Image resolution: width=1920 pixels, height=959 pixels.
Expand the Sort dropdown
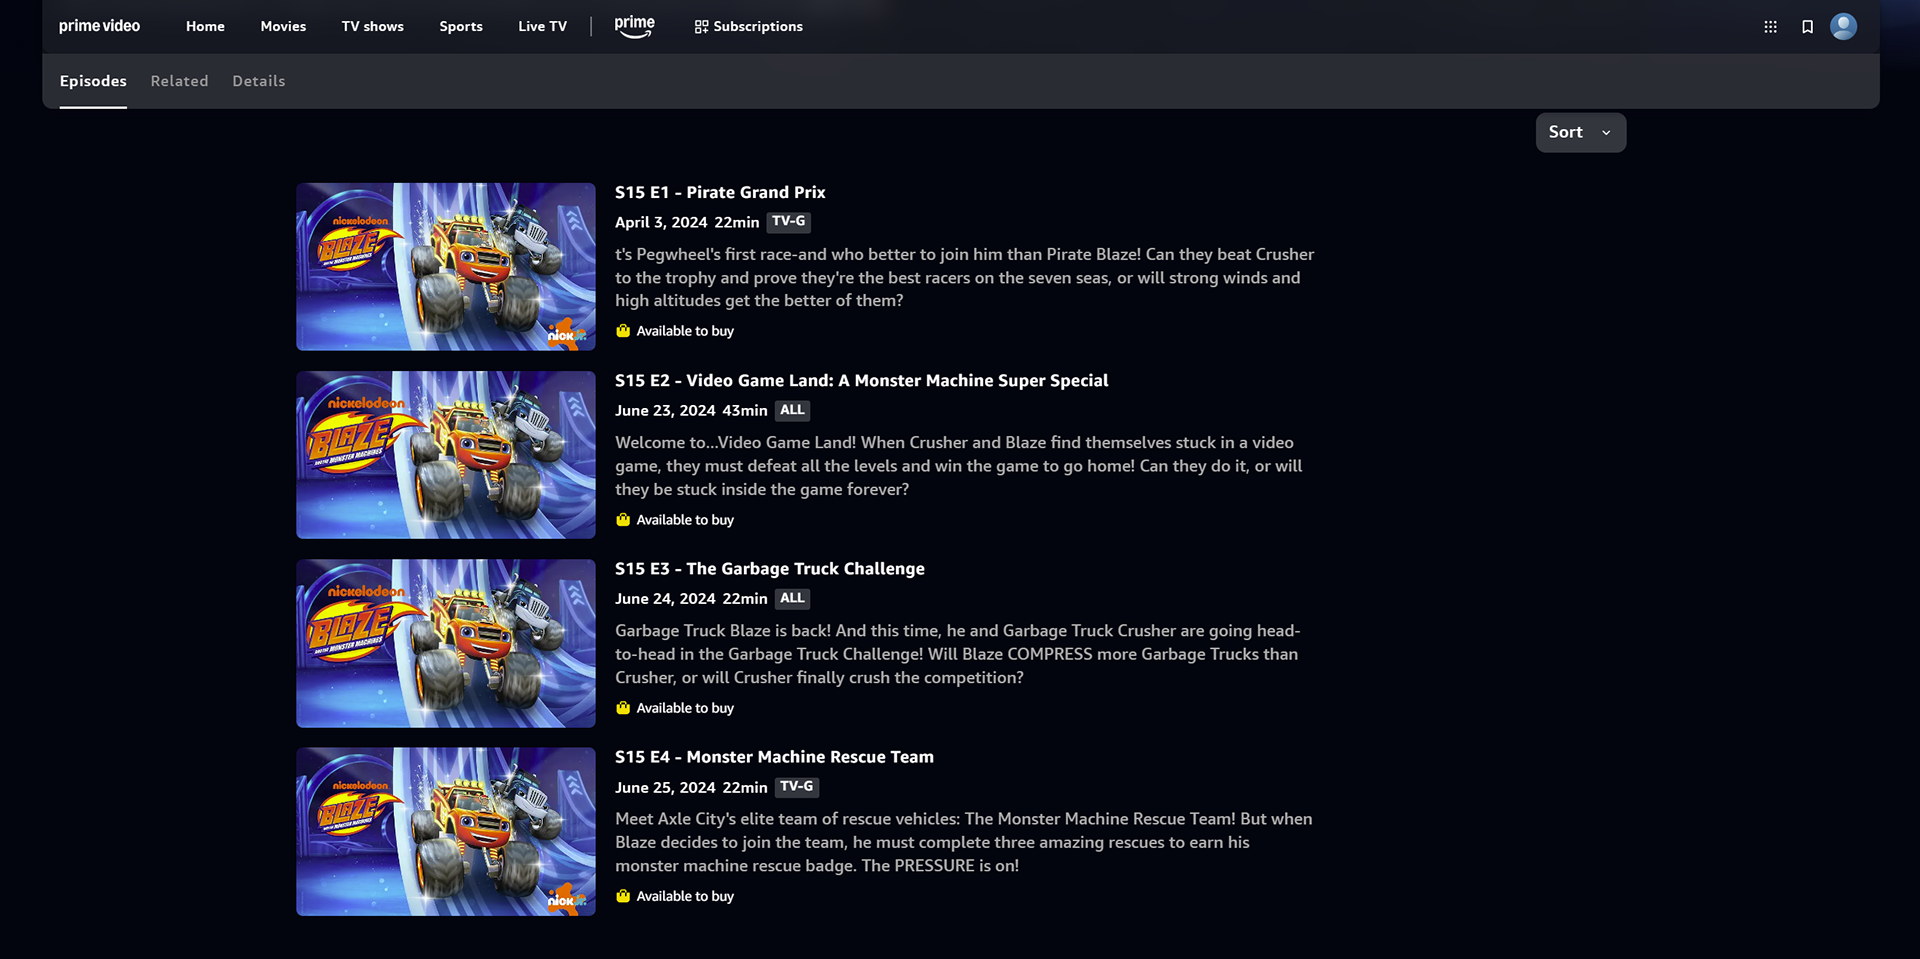point(1580,132)
